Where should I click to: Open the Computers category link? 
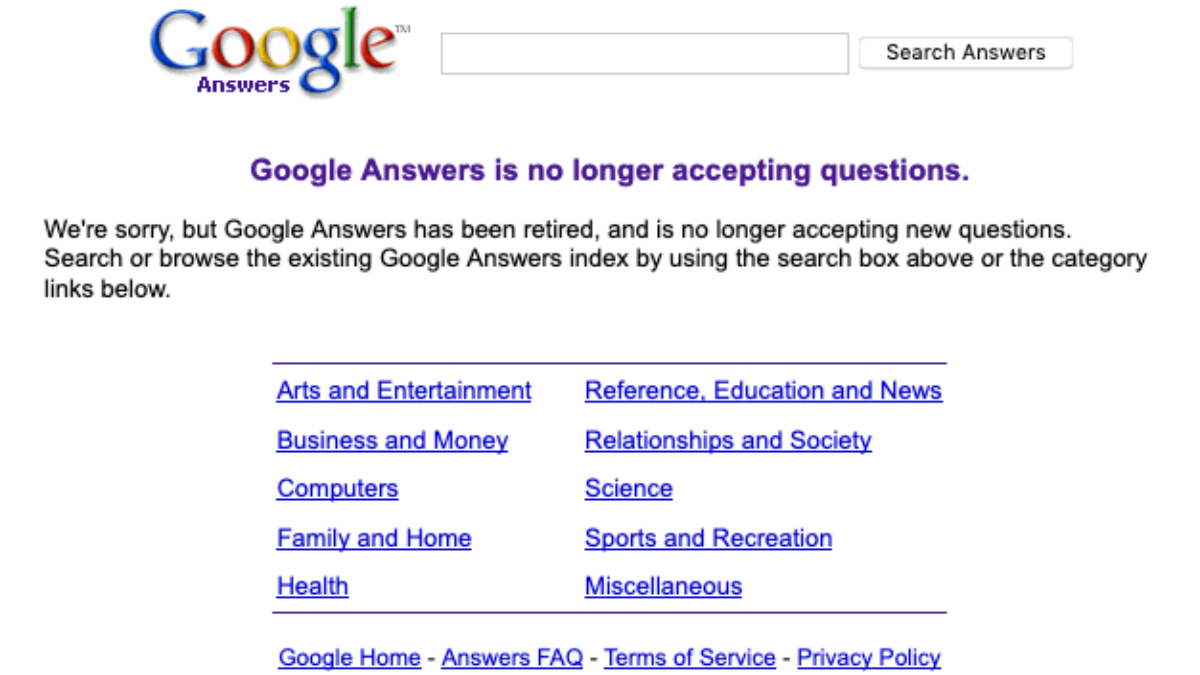click(x=337, y=489)
